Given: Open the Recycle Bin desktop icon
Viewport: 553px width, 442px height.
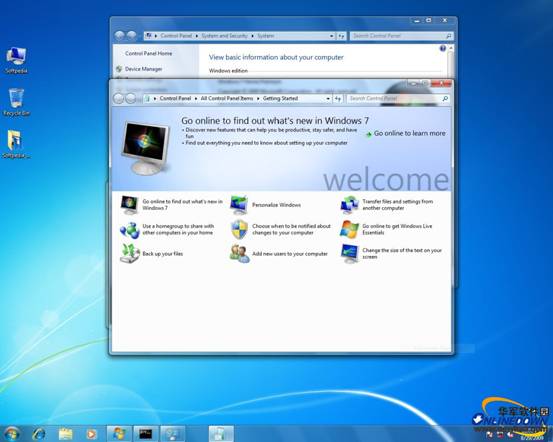Looking at the screenshot, I should coord(16,102).
